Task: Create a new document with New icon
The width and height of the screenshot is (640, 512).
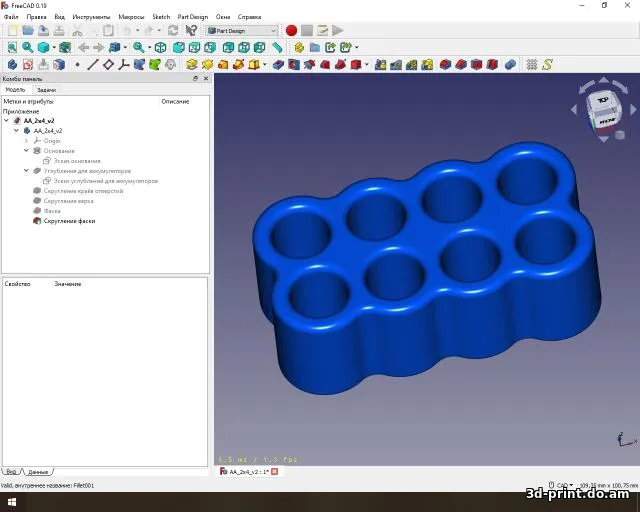Action: (13, 31)
